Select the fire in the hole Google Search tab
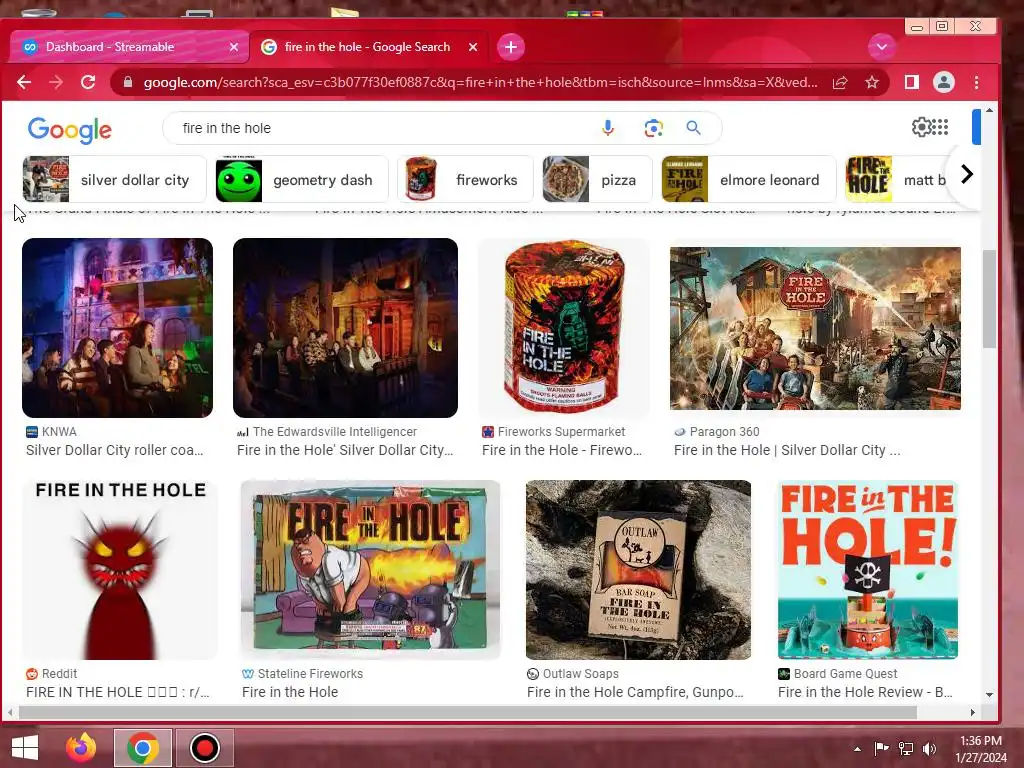 point(367,47)
